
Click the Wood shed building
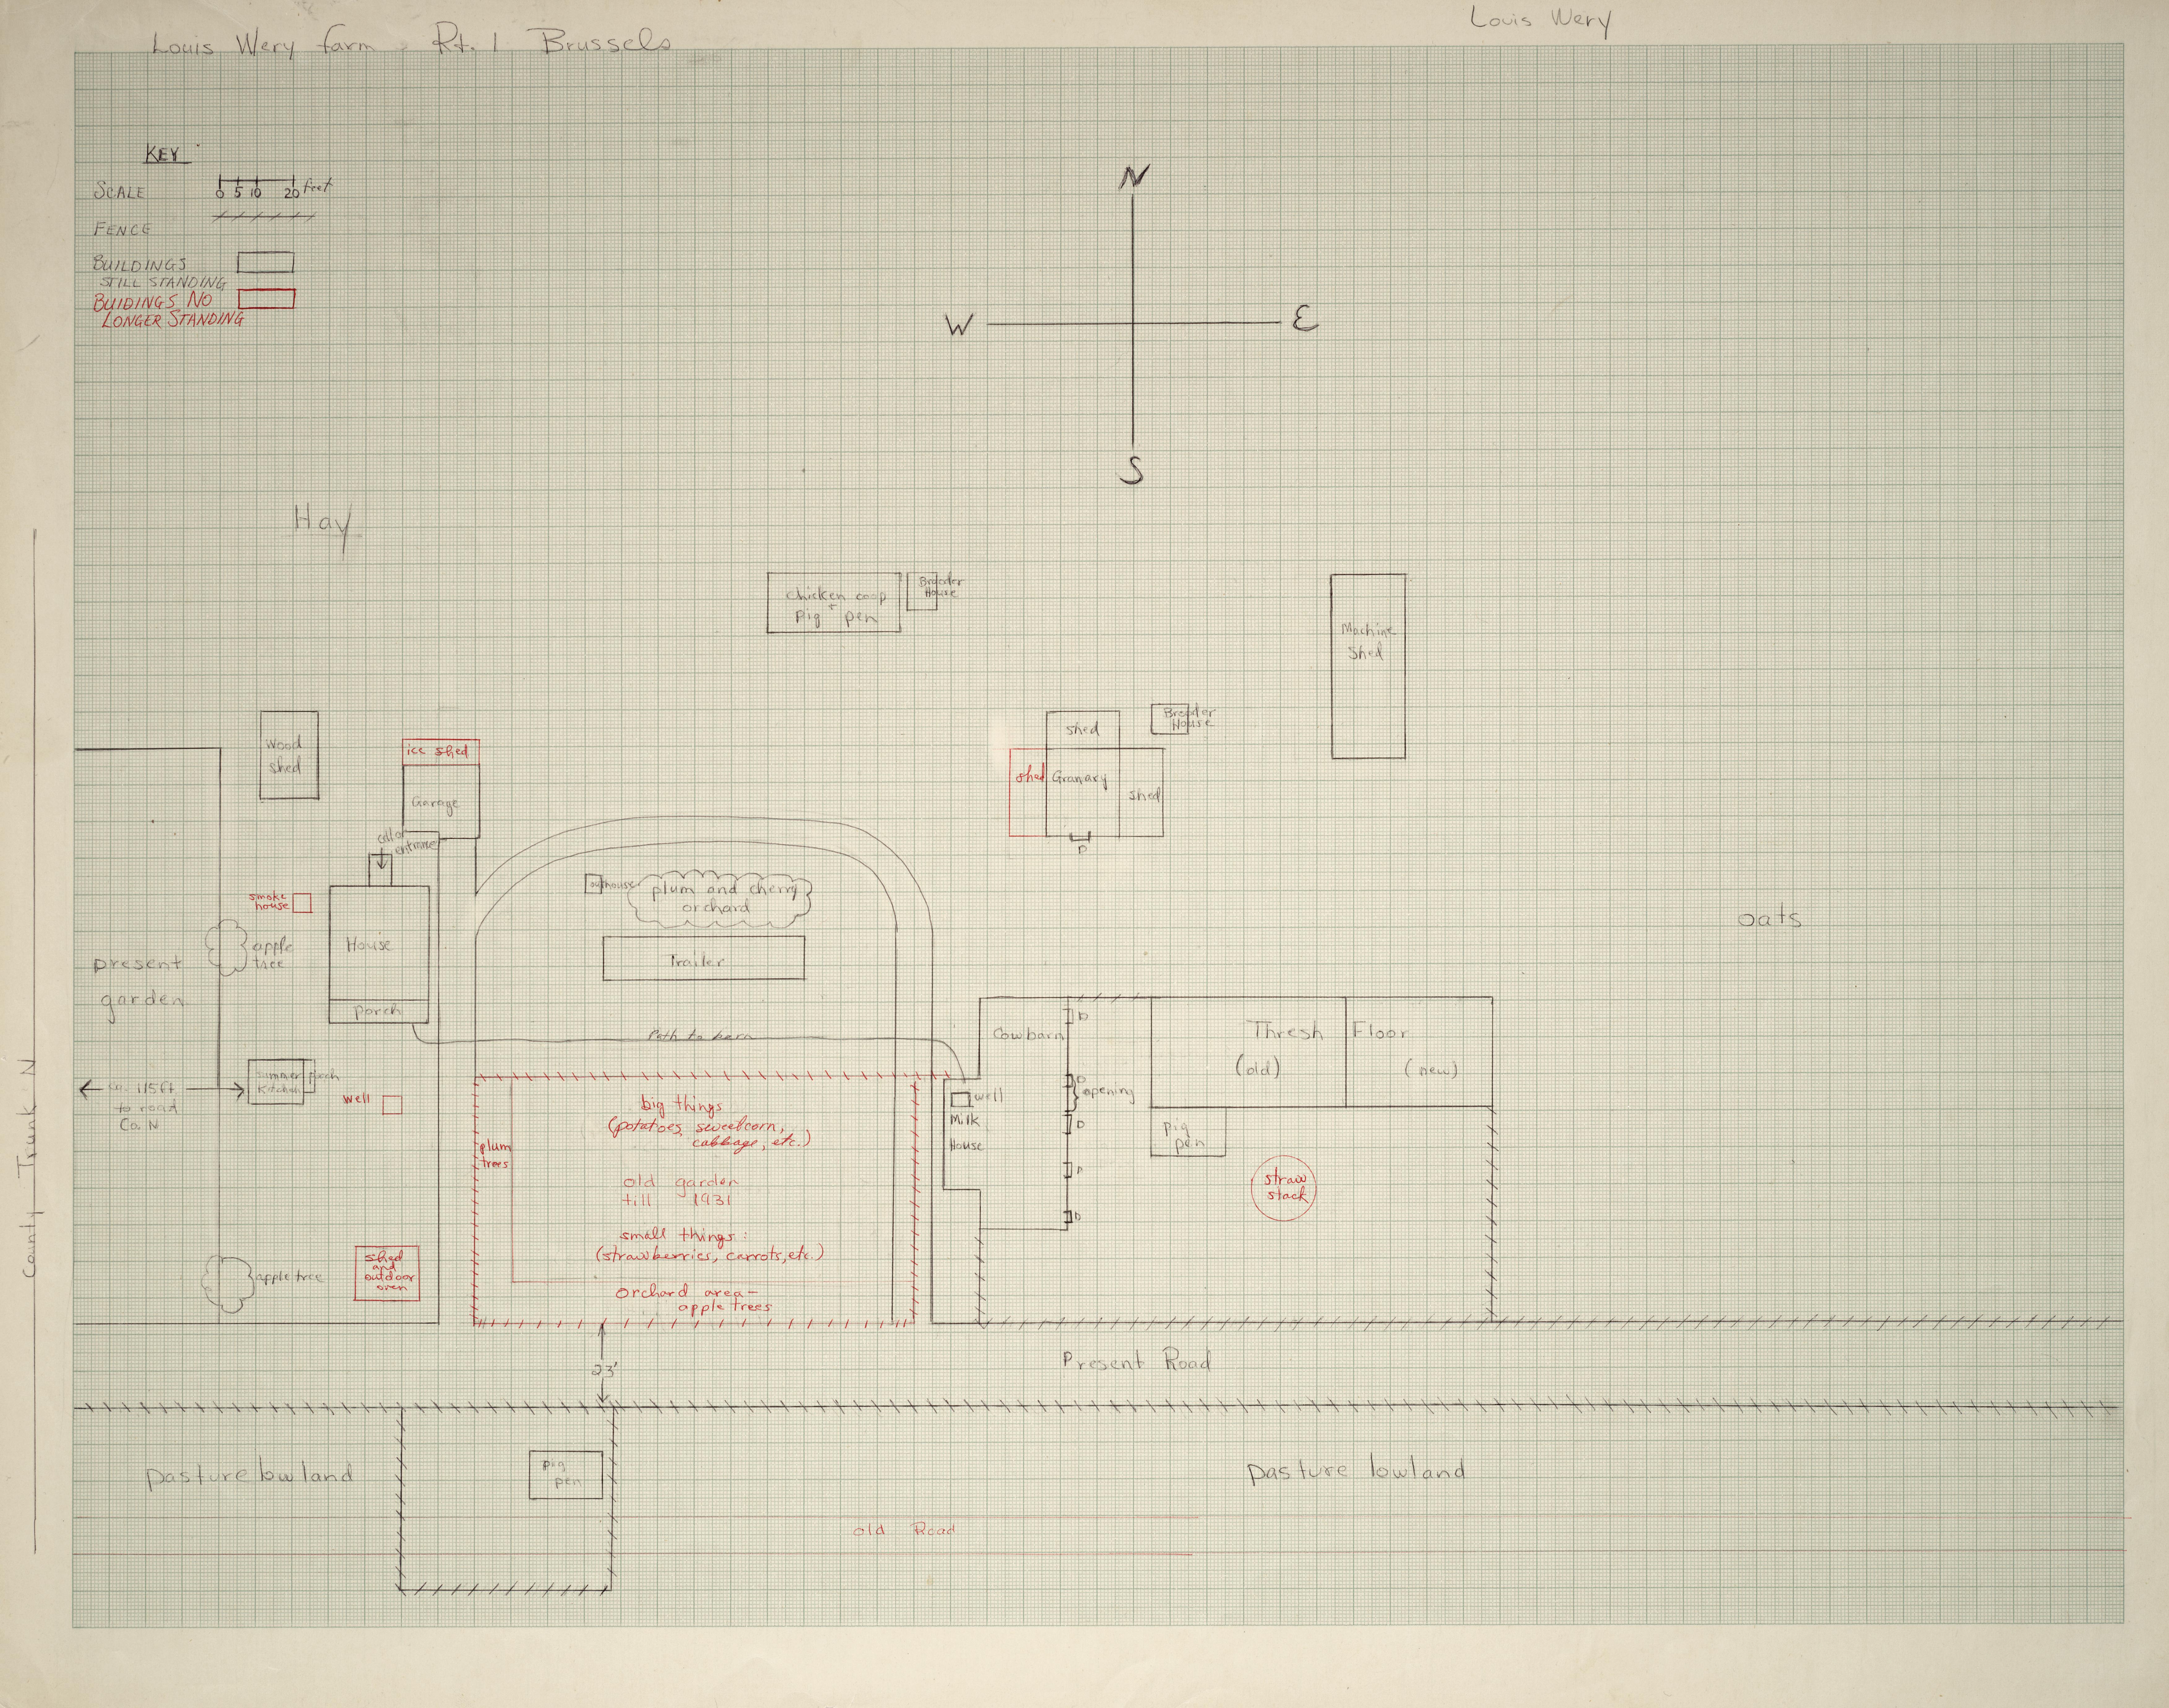[289, 755]
